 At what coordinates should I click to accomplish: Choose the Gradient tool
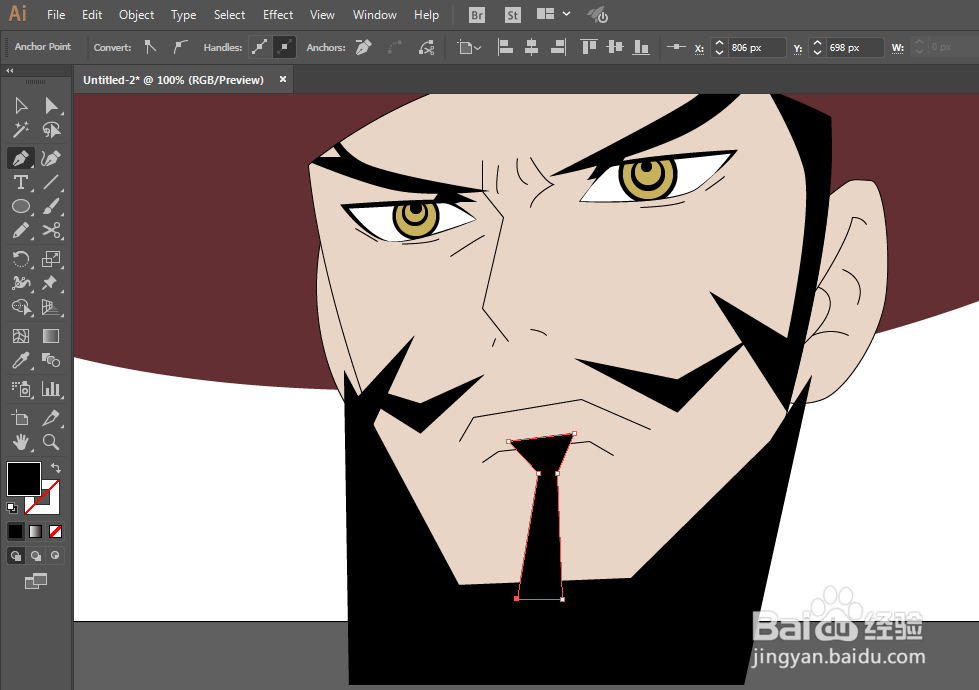51,336
